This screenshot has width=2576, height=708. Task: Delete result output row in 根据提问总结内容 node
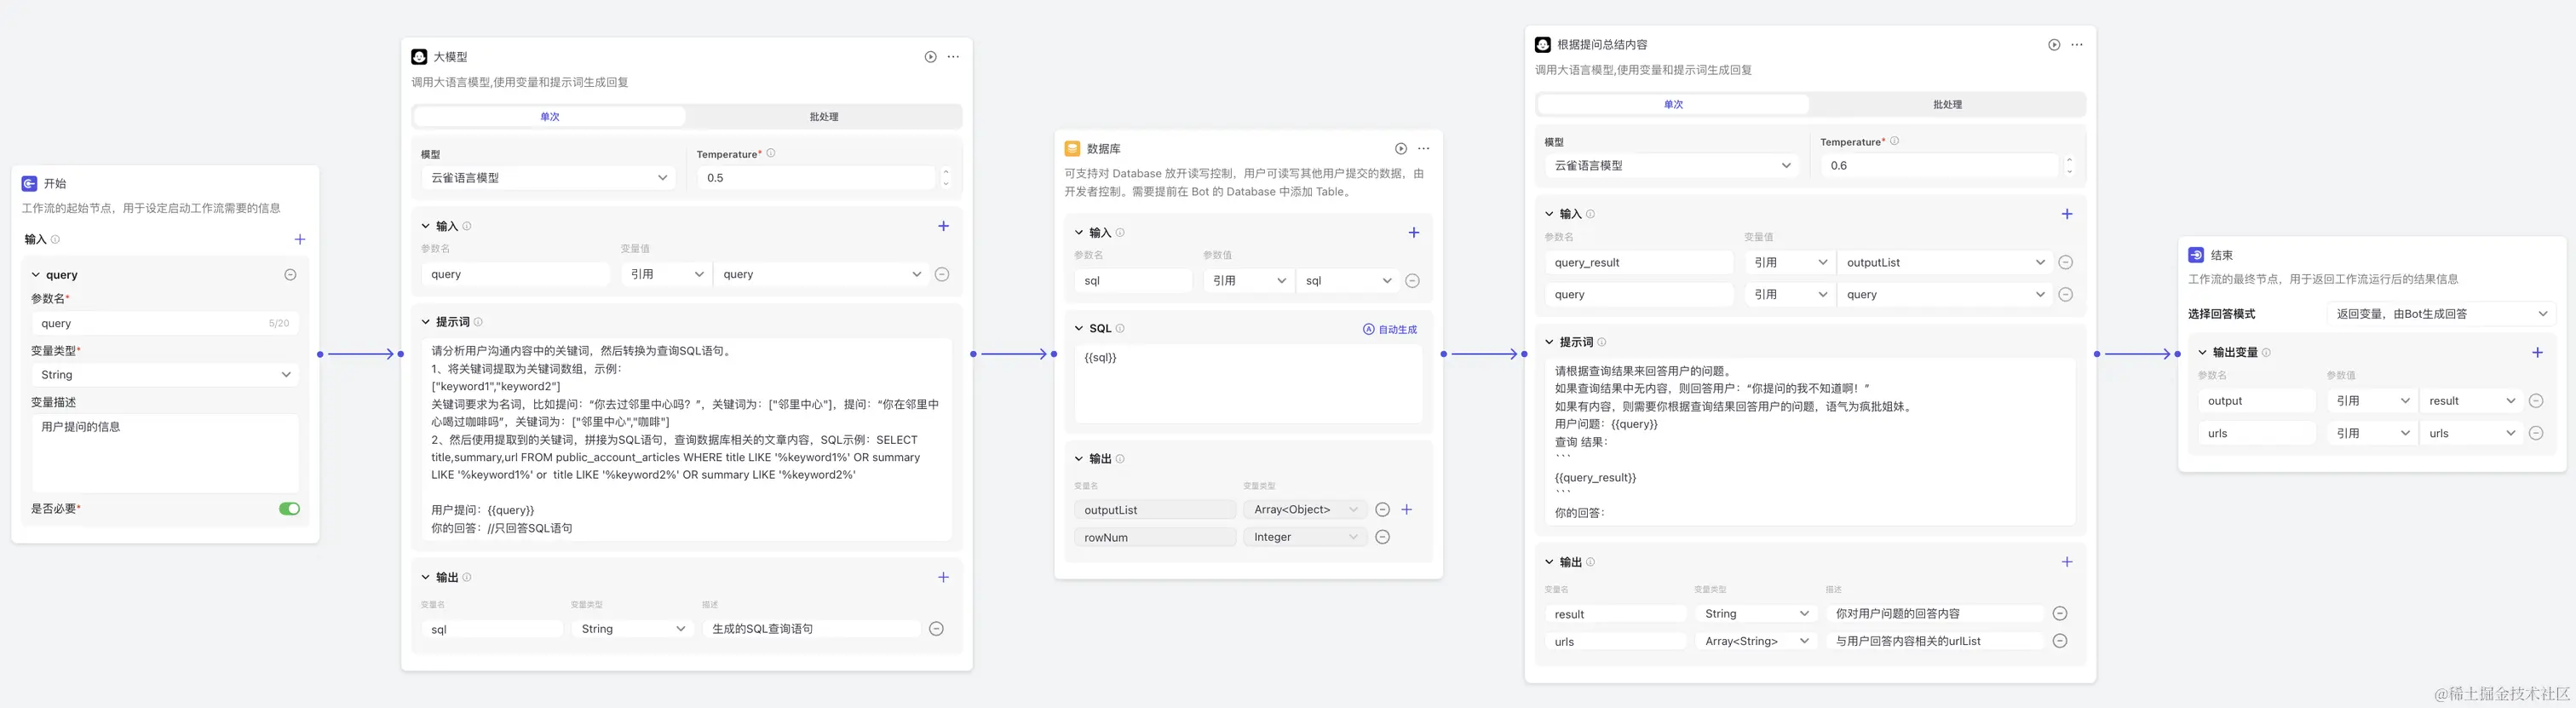[x=2060, y=614]
